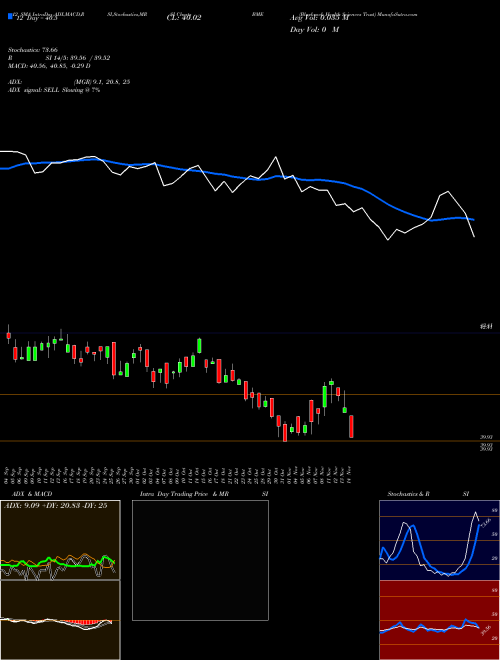Click the lowest red candlestick touching the bottom line
The width and height of the screenshot is (500, 660).
pyautogui.click(x=285, y=432)
